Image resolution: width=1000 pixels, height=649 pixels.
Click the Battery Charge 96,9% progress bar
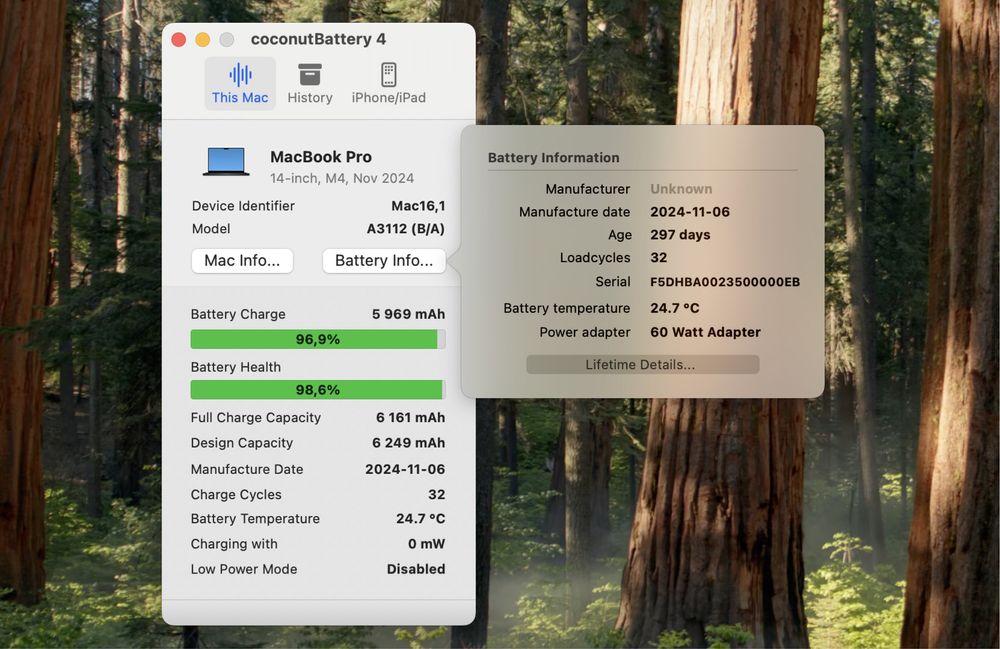click(x=318, y=339)
